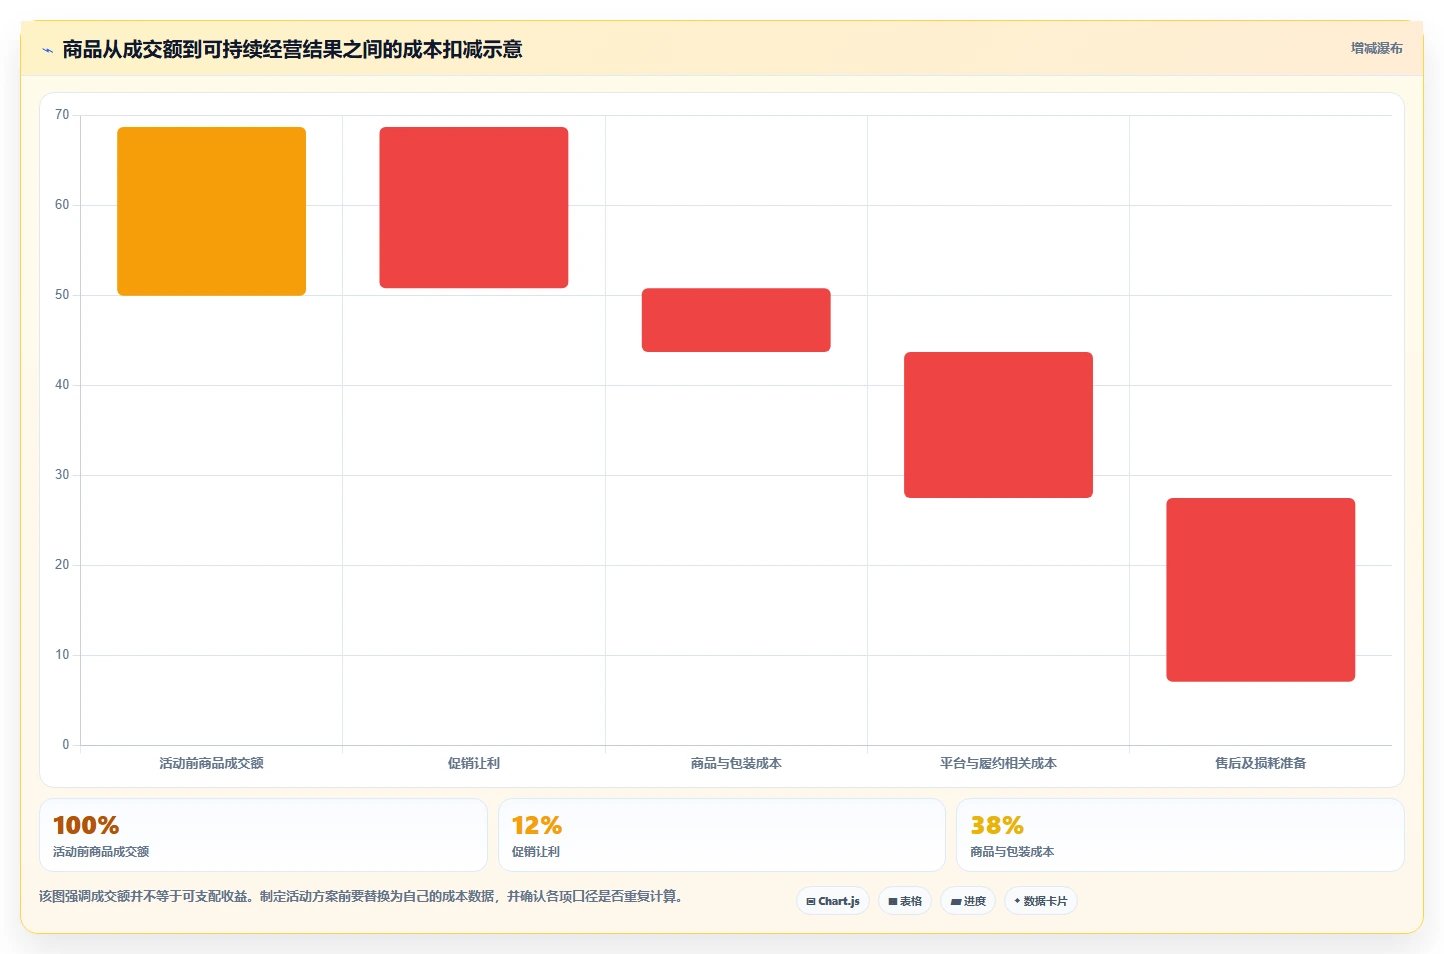
Task: Click the red 商品与包装成本 bar
Action: [x=736, y=320]
